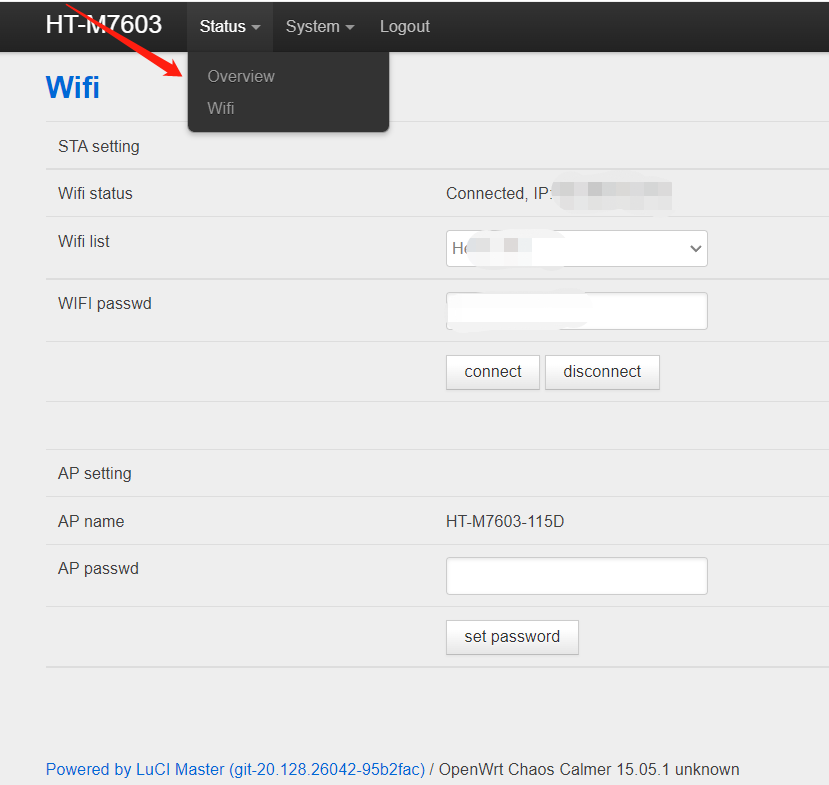The width and height of the screenshot is (829, 785).
Task: Open the Powered by LuCI Master link
Action: (235, 769)
